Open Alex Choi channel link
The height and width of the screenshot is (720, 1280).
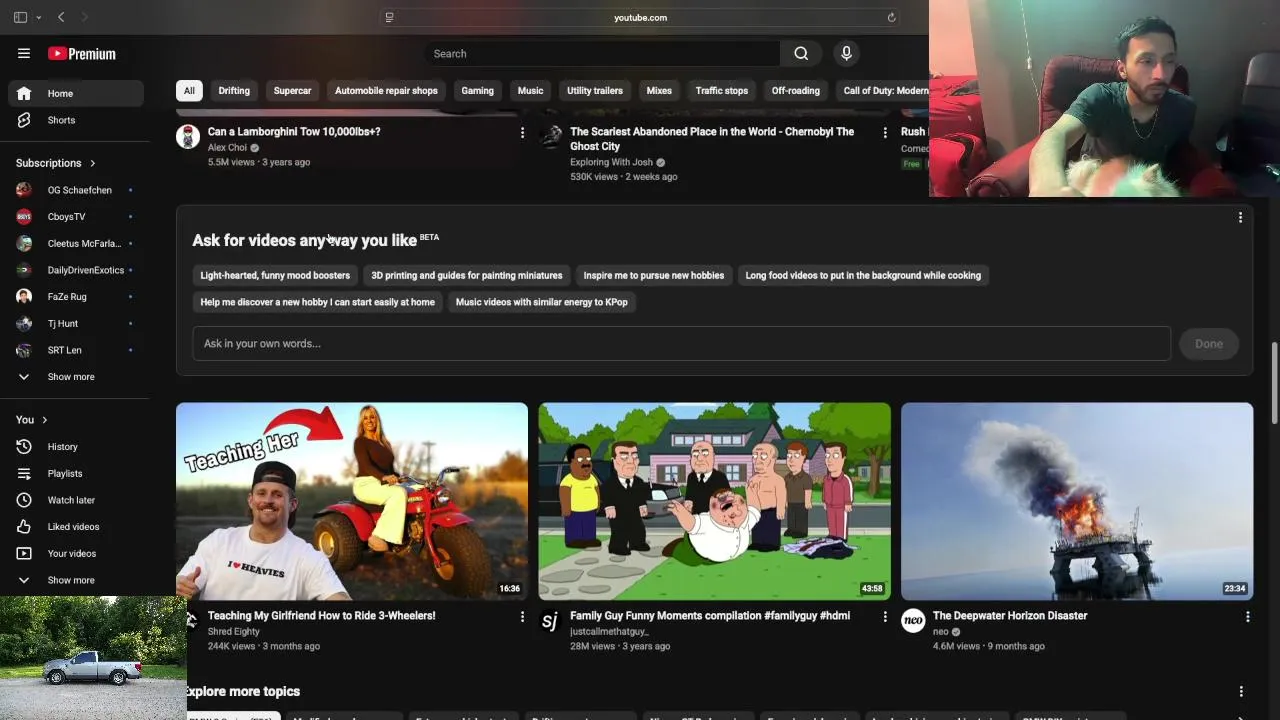[227, 148]
